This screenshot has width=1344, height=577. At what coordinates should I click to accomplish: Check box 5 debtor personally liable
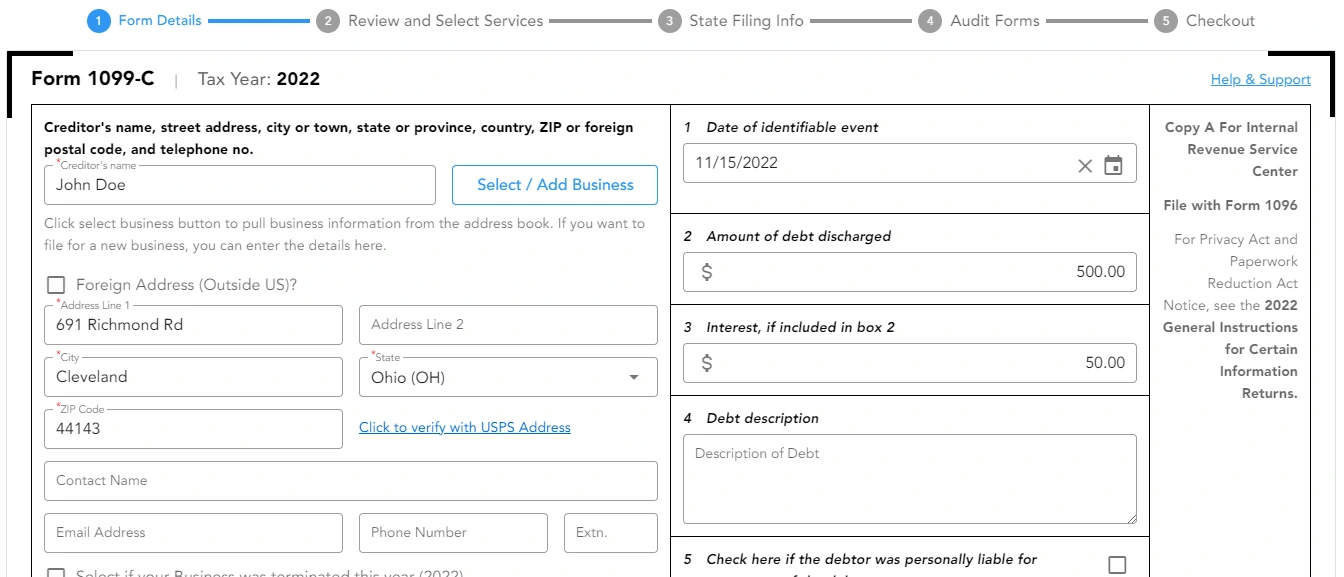1117,565
